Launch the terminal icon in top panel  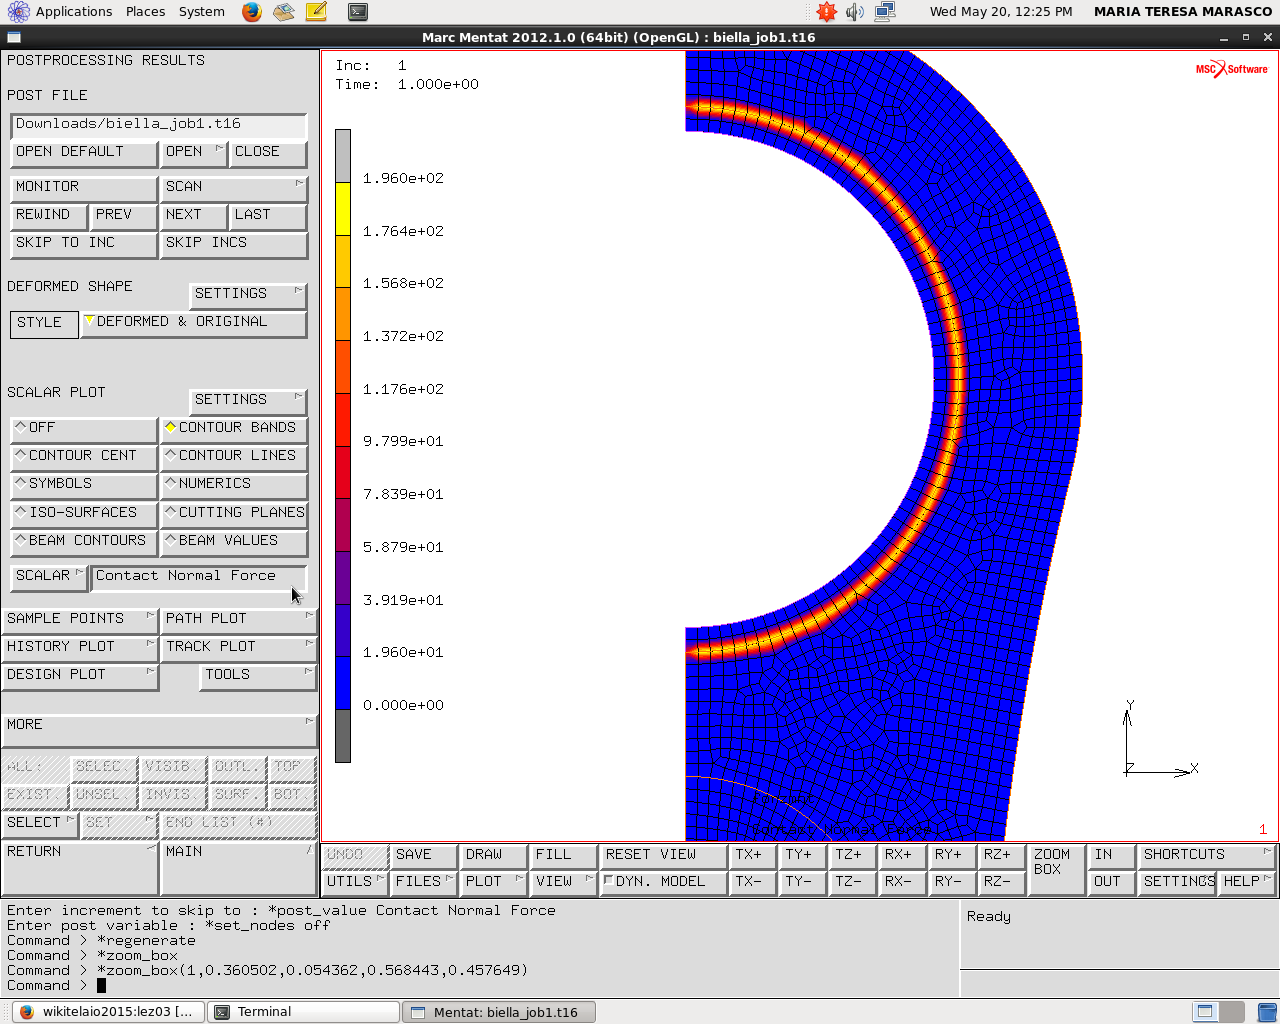(357, 12)
